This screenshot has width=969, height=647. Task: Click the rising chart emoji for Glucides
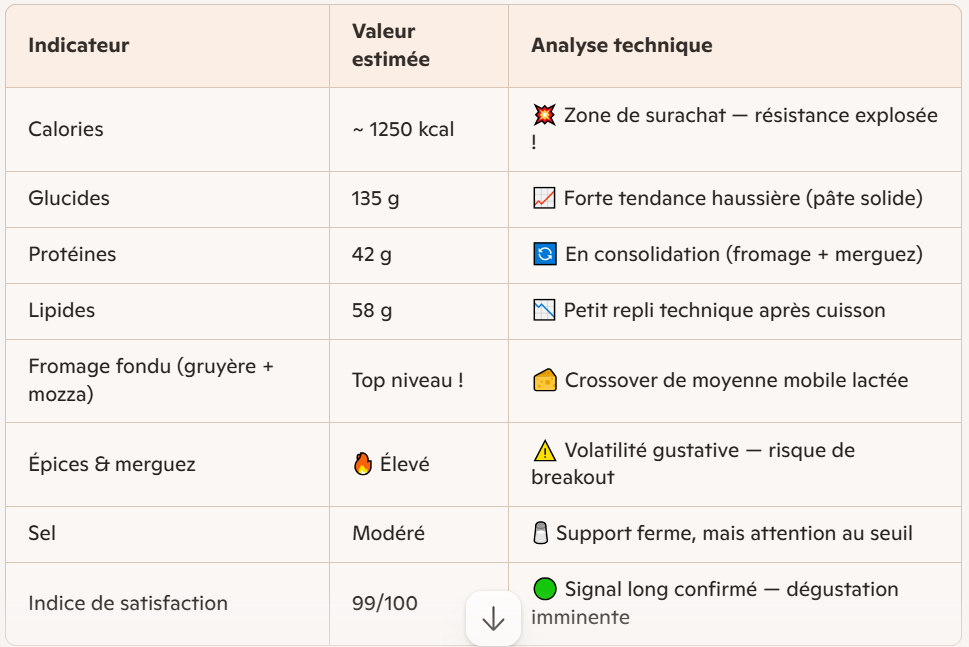544,199
